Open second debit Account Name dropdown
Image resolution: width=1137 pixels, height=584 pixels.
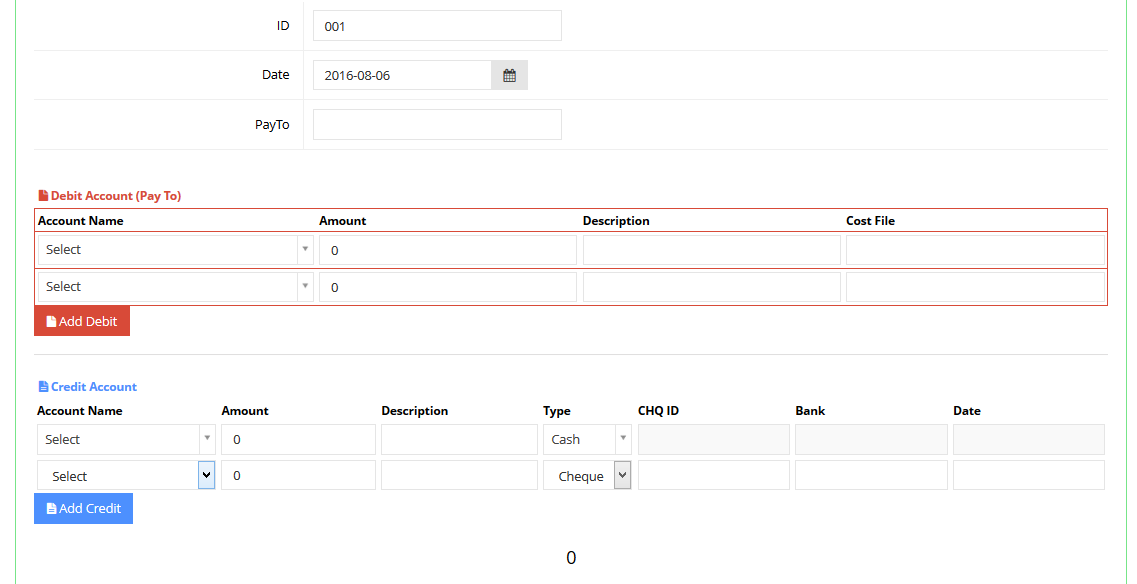coord(175,287)
